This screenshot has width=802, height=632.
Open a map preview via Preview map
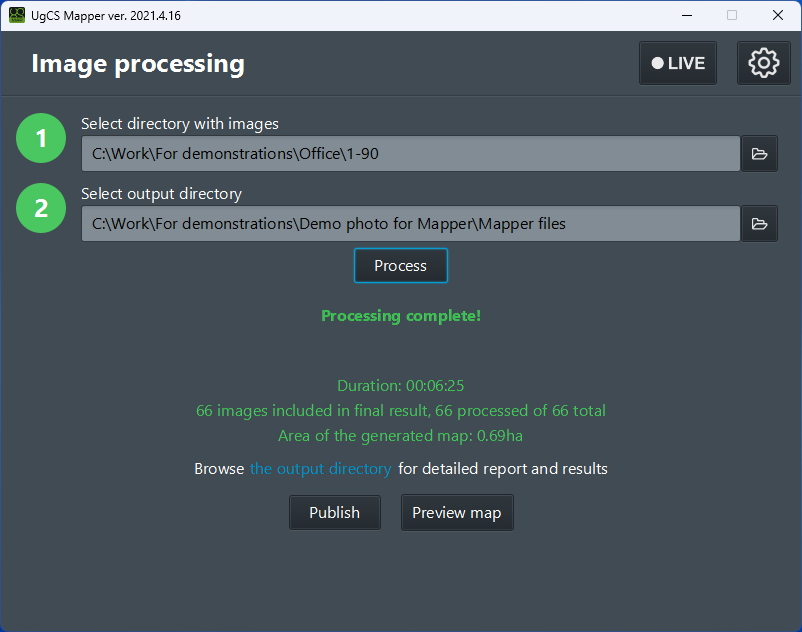pos(457,512)
